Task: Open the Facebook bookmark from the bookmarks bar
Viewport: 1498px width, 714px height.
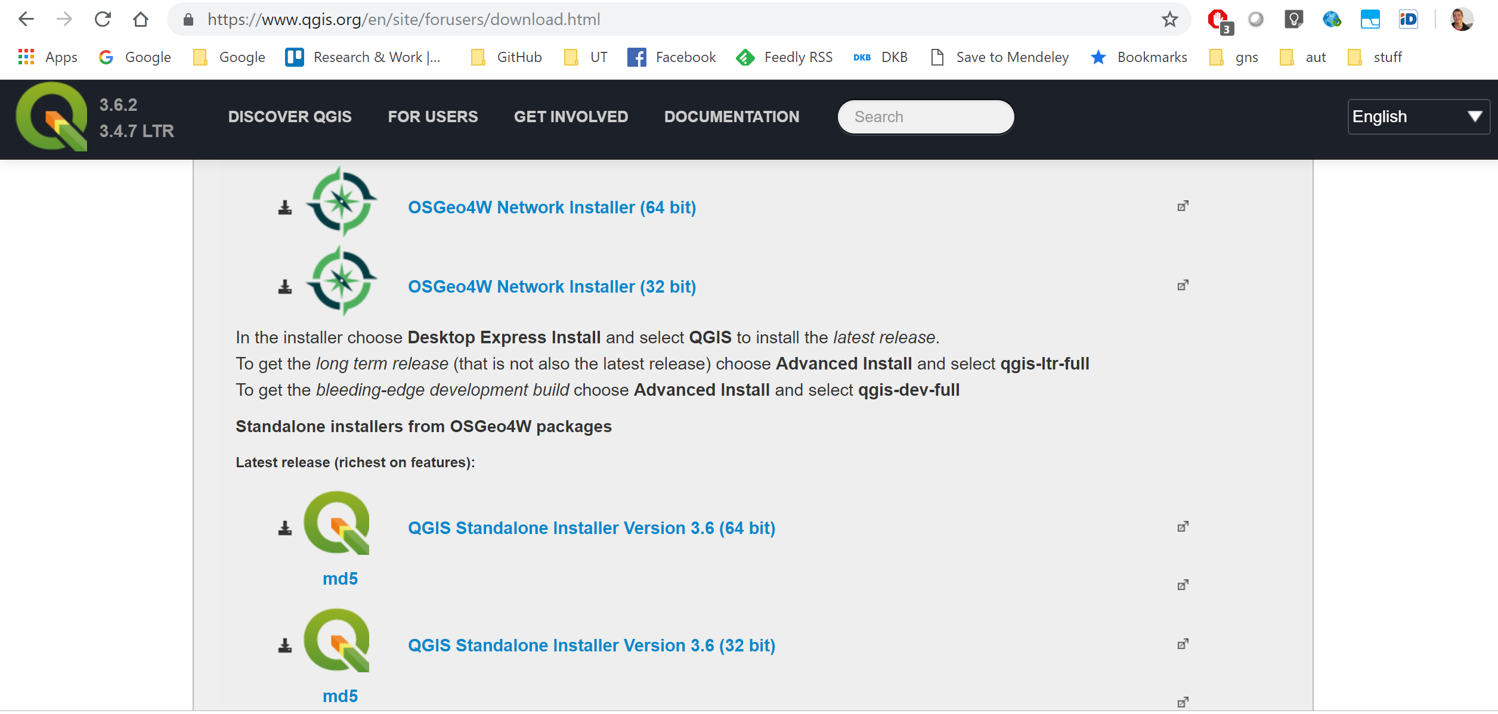Action: (x=672, y=57)
